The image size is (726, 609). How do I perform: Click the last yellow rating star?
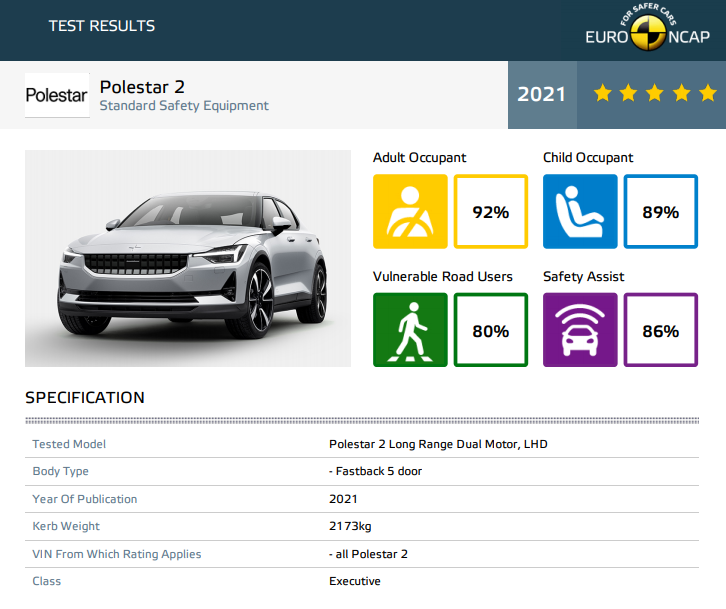click(708, 93)
